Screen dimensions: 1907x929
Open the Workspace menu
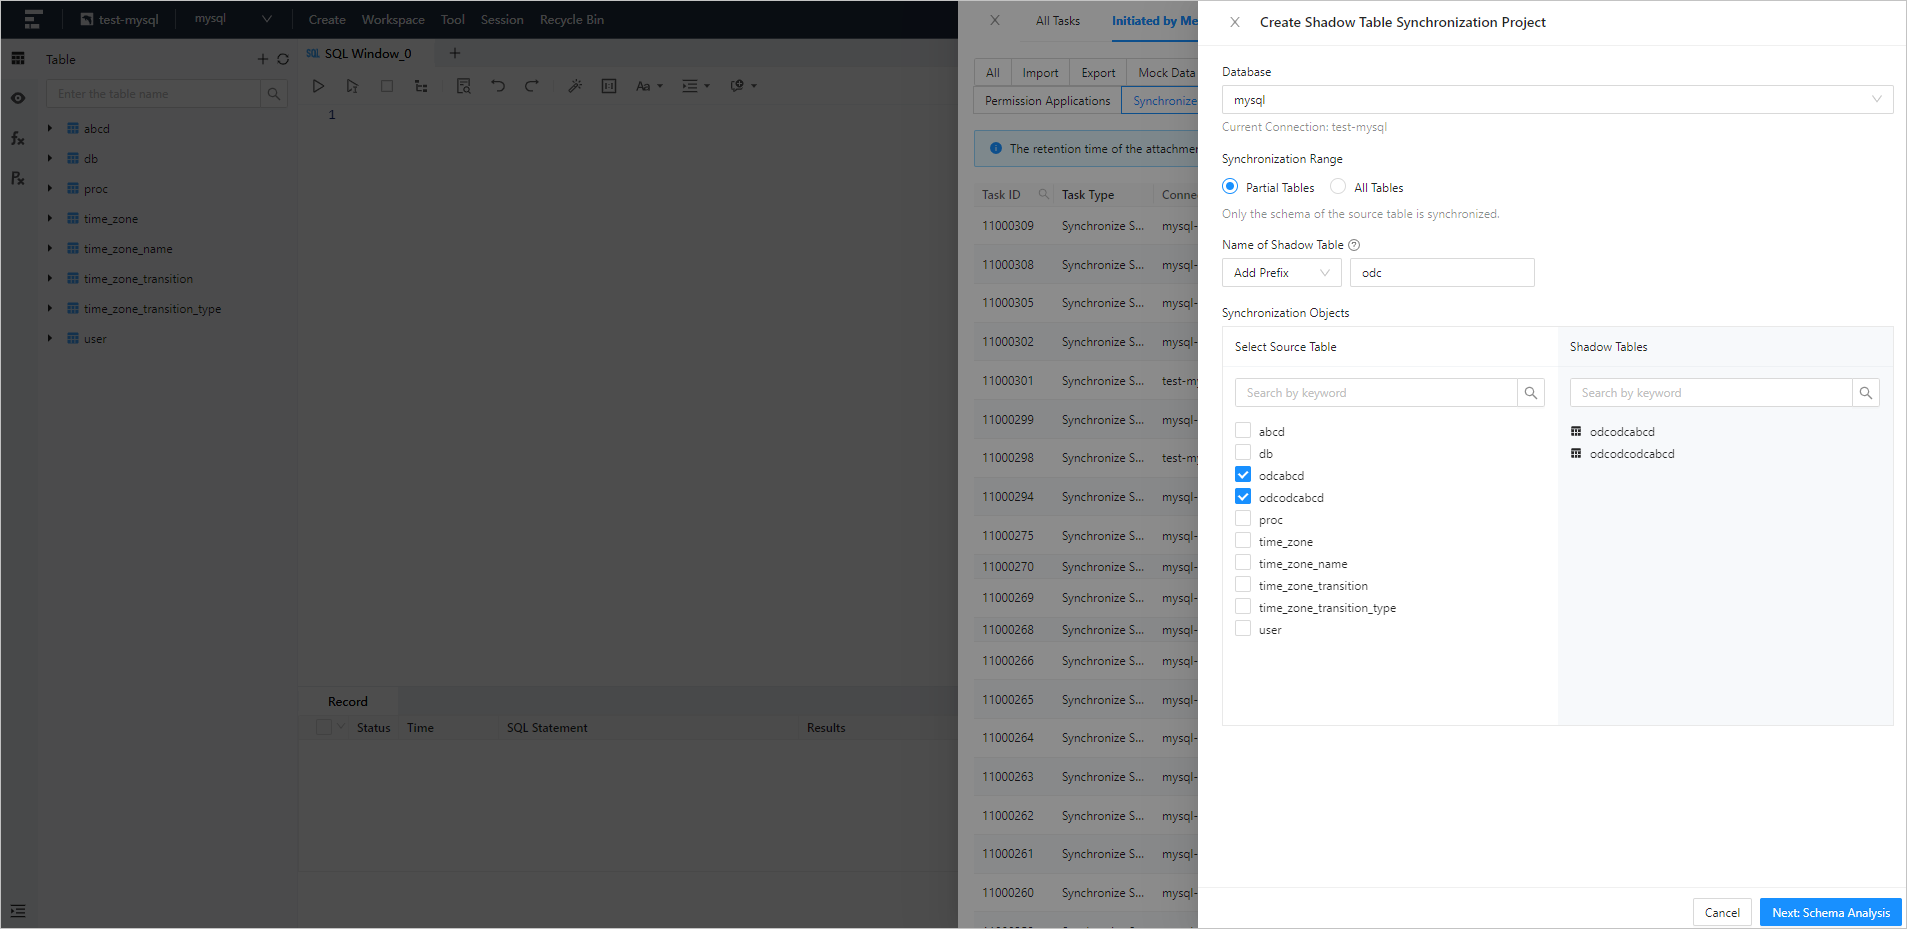point(392,20)
